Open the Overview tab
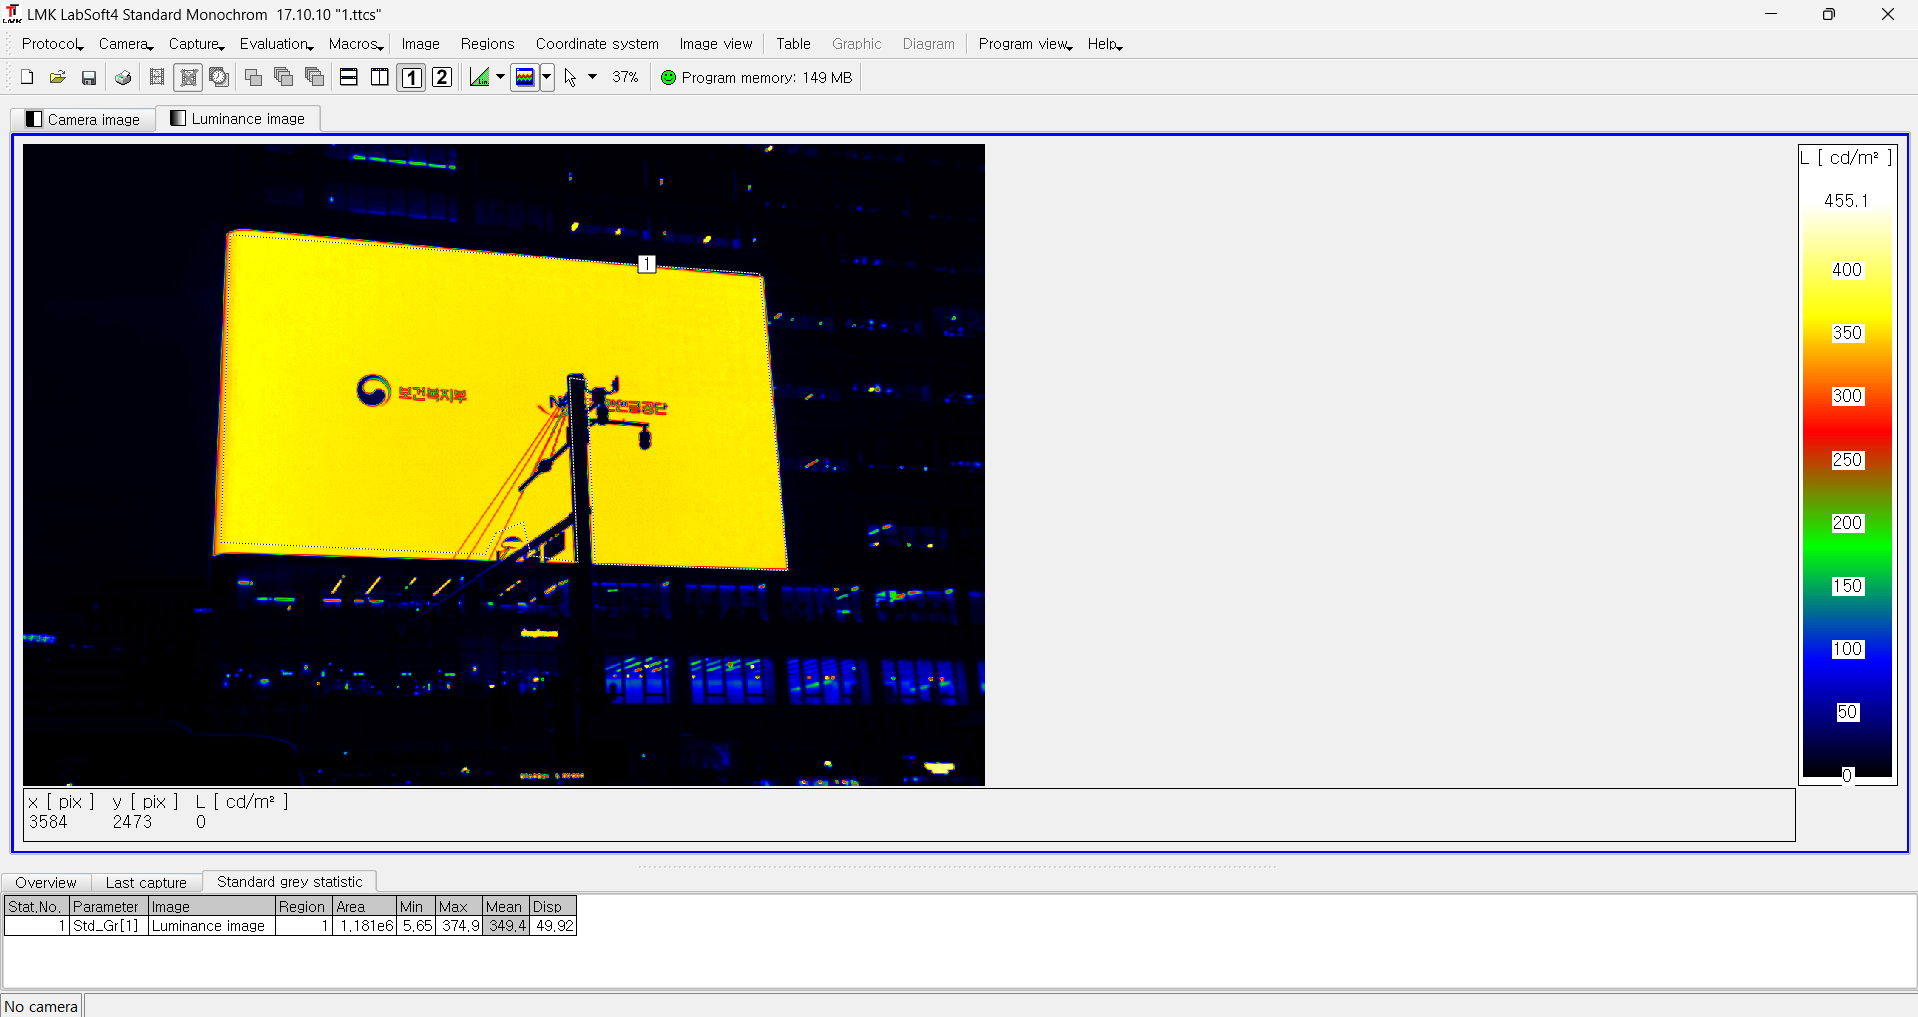1918x1017 pixels. 46,882
